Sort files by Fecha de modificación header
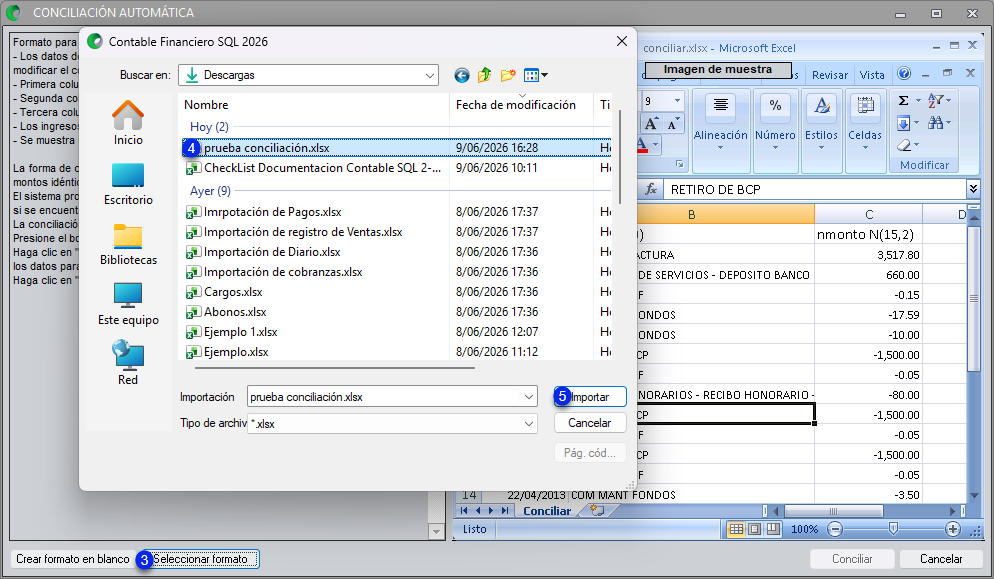 coord(522,105)
